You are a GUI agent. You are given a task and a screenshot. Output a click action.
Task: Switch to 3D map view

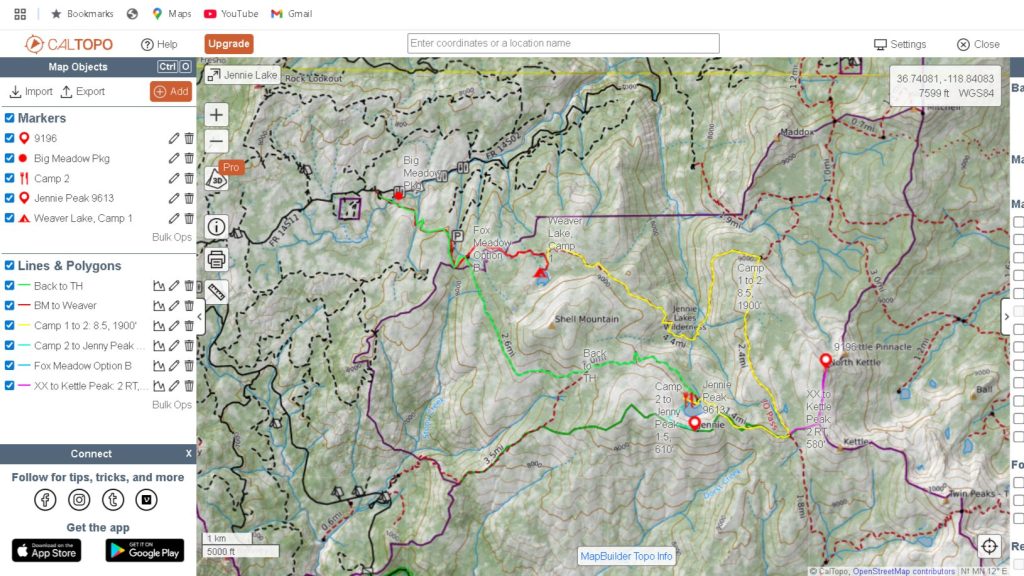click(x=216, y=180)
